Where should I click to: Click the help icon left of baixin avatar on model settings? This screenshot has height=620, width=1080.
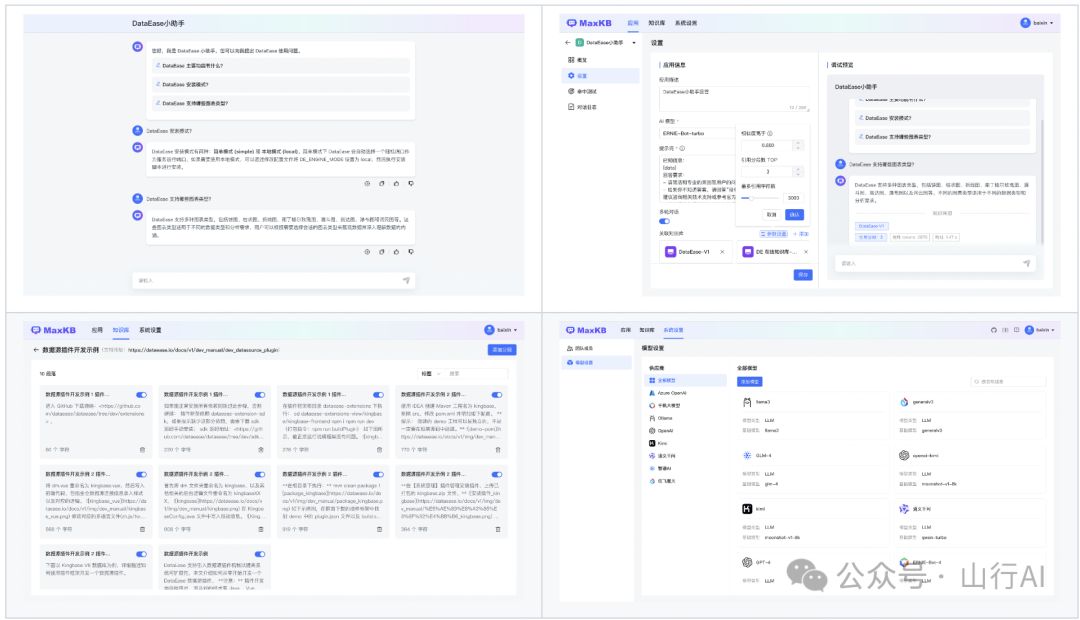pyautogui.click(x=1017, y=330)
